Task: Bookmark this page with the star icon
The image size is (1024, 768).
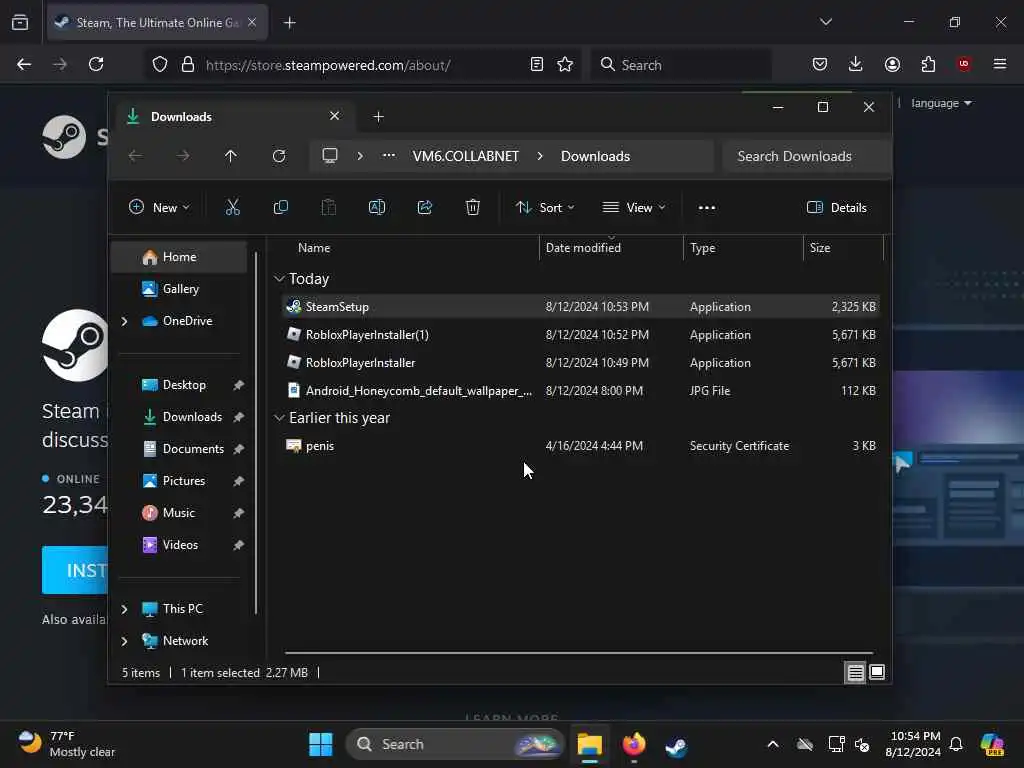Action: [565, 64]
